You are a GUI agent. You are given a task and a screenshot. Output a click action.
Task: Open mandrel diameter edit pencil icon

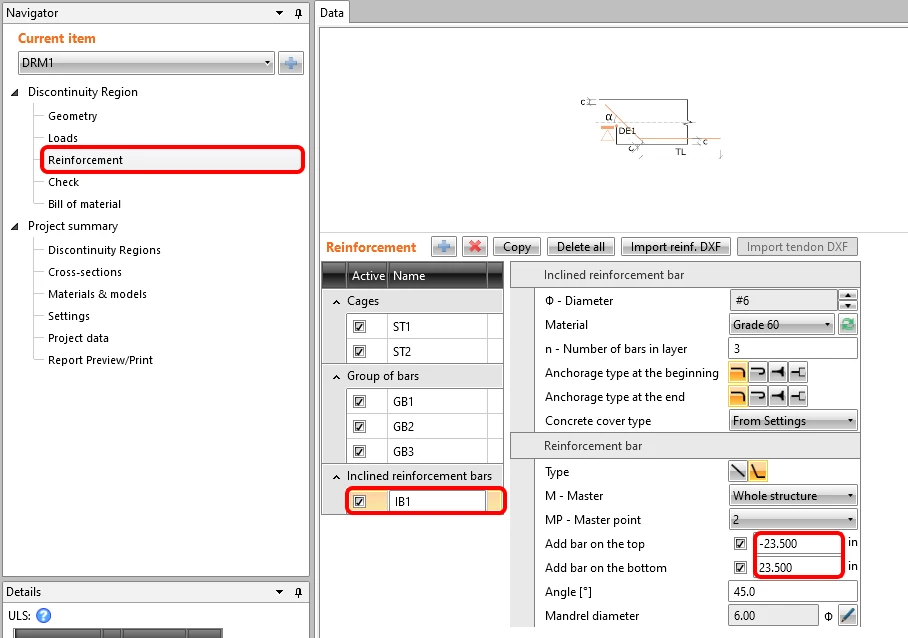(848, 615)
